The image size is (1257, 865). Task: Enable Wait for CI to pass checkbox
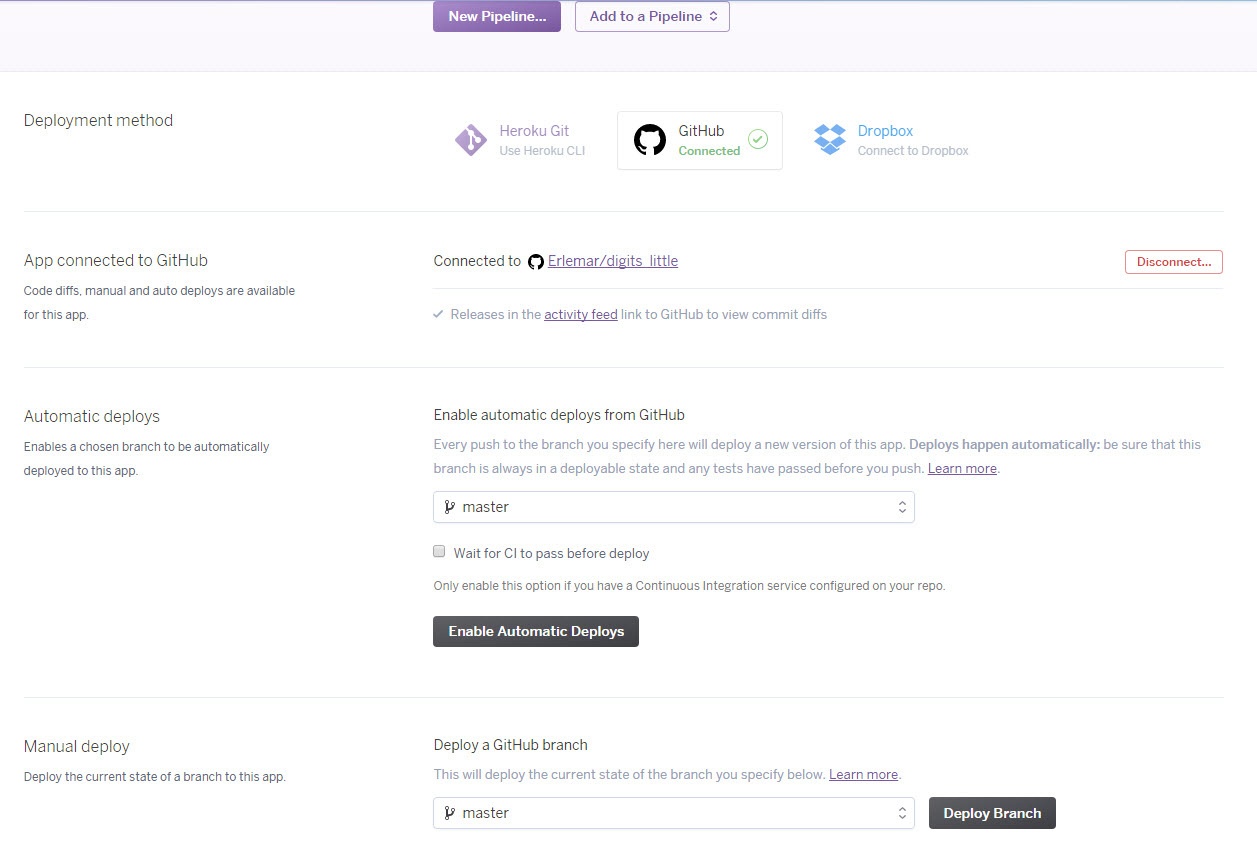point(439,551)
